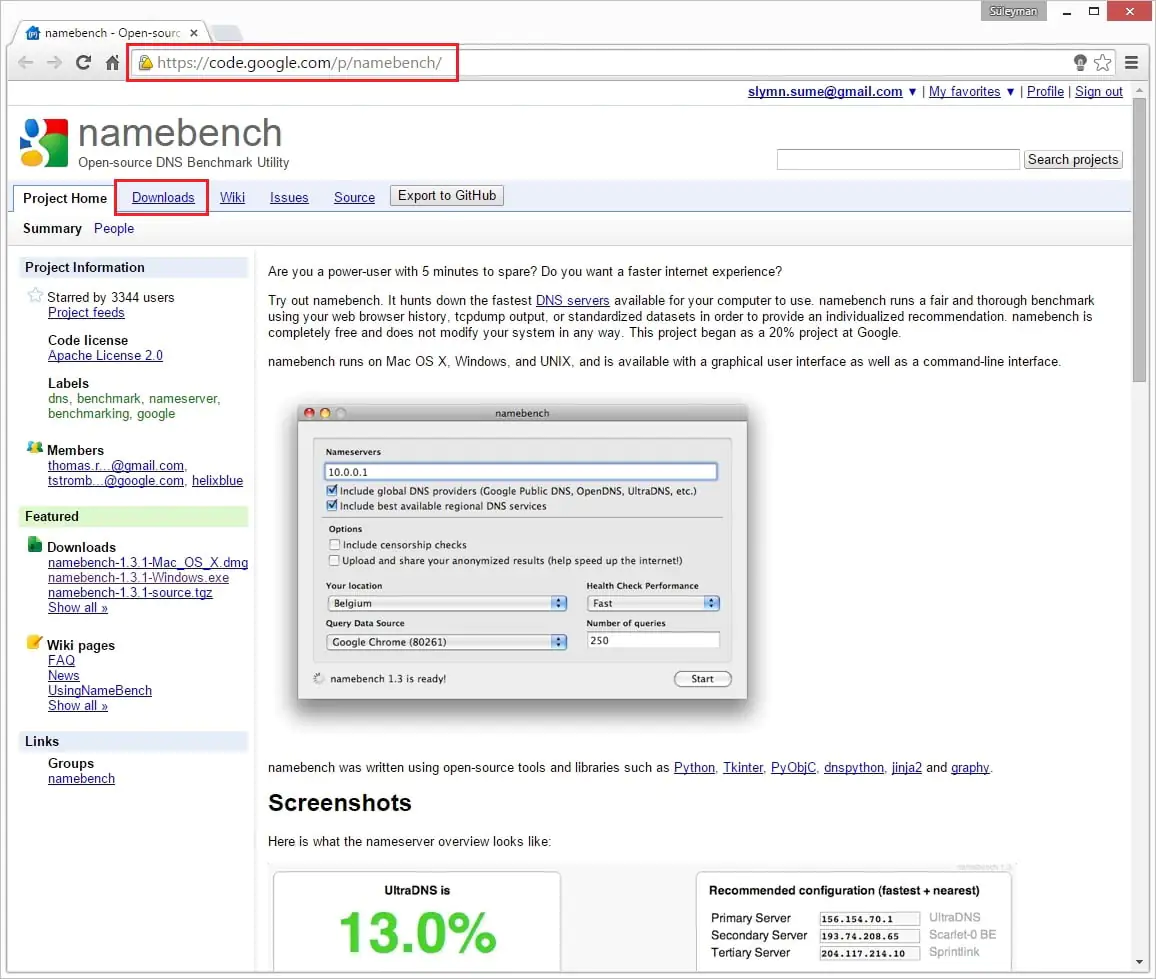Download namebench-1.3.1-Windows.exe

pyautogui.click(x=138, y=577)
